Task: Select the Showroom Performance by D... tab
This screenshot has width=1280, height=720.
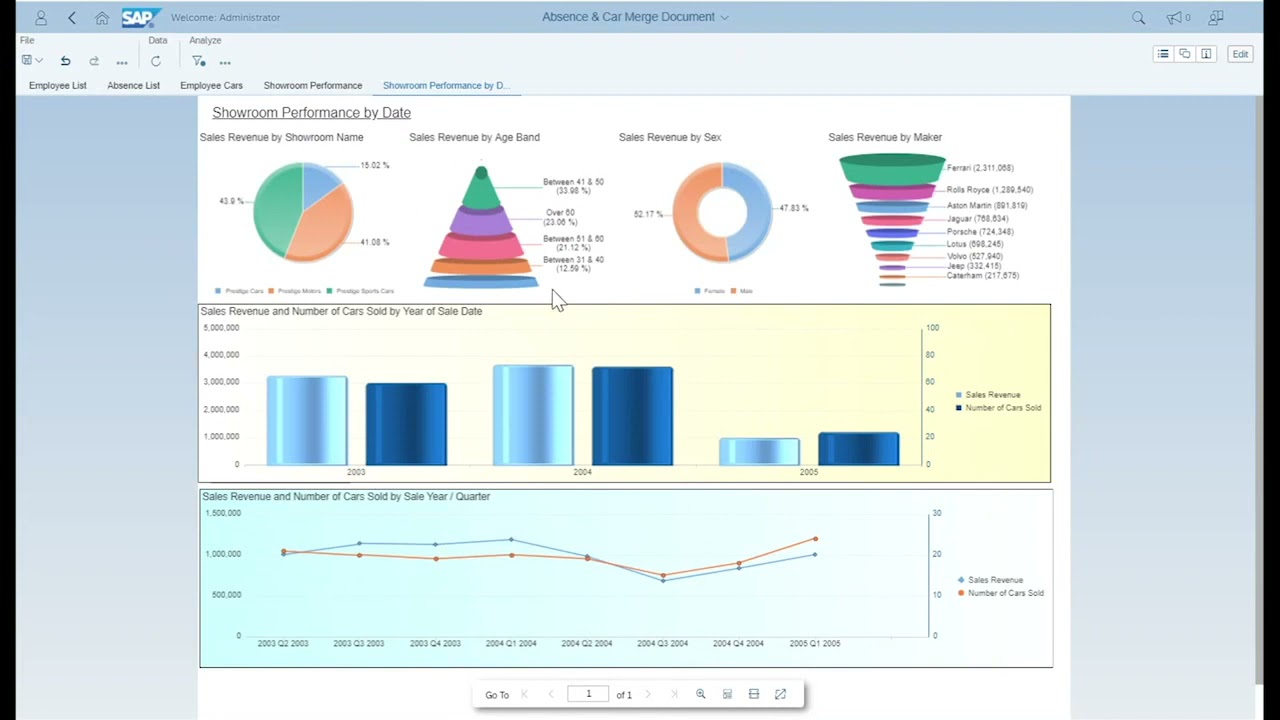Action: coord(446,85)
